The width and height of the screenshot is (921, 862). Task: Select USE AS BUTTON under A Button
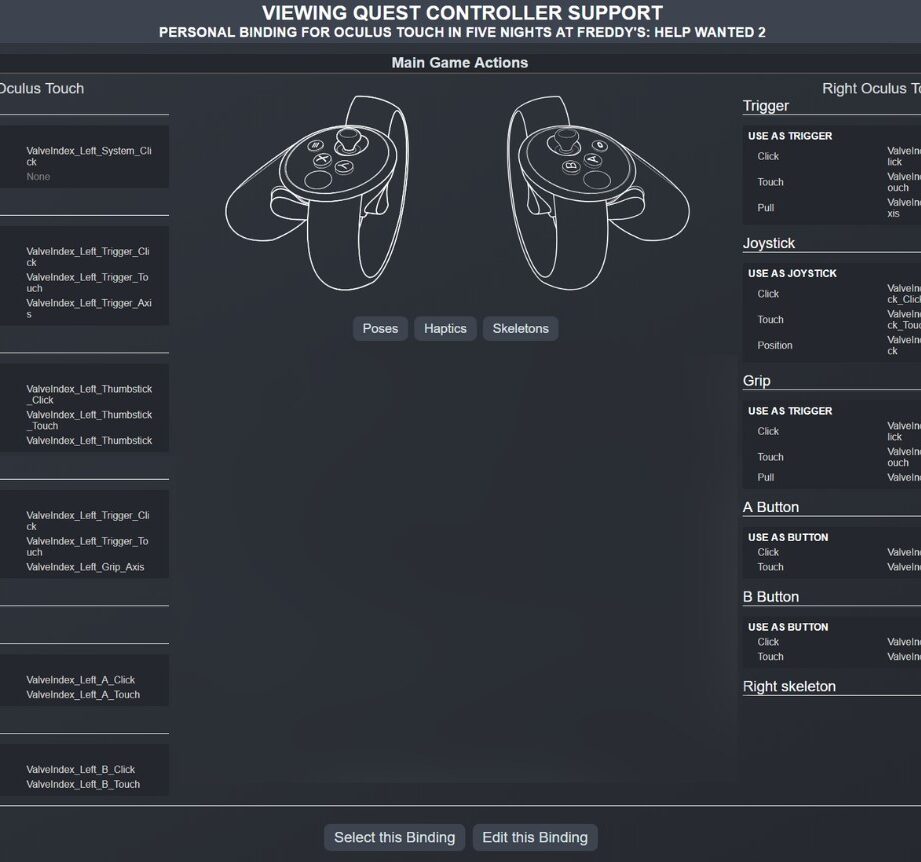(788, 537)
